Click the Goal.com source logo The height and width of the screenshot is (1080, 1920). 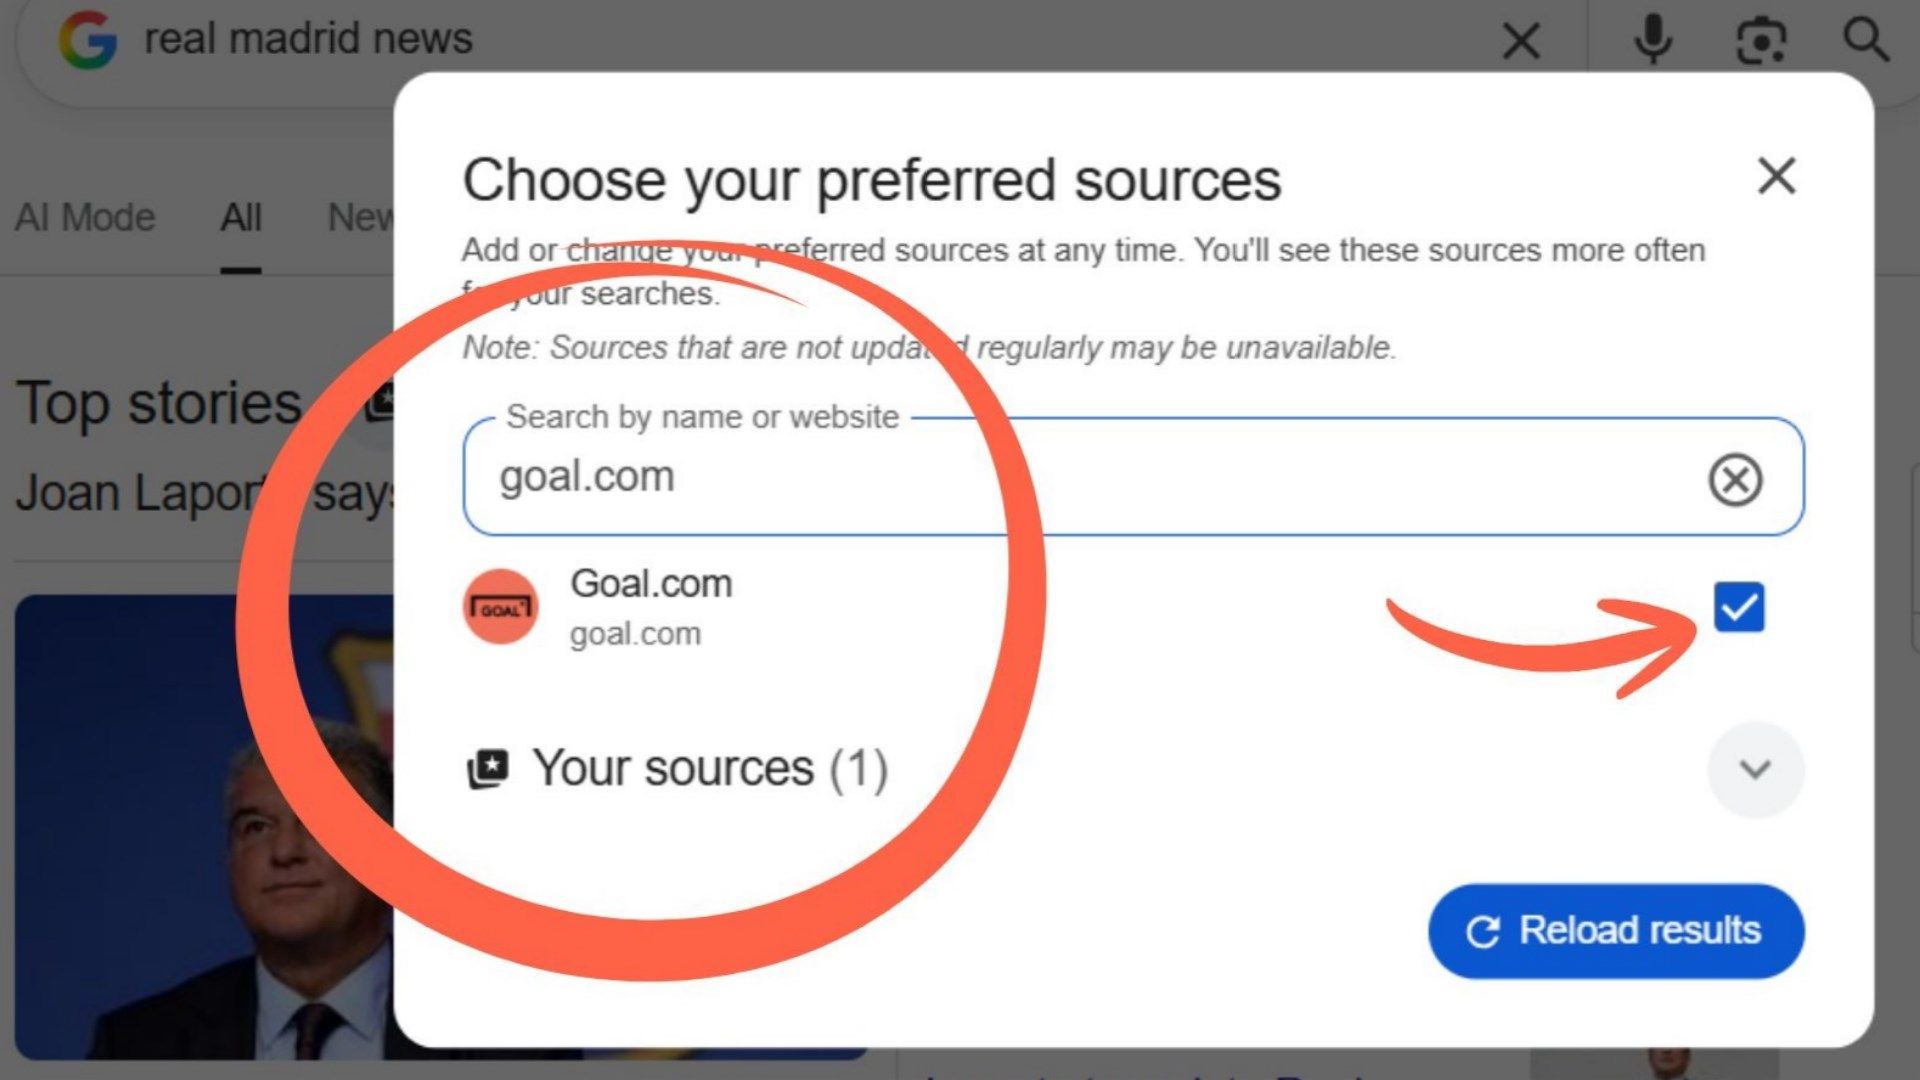tap(500, 605)
